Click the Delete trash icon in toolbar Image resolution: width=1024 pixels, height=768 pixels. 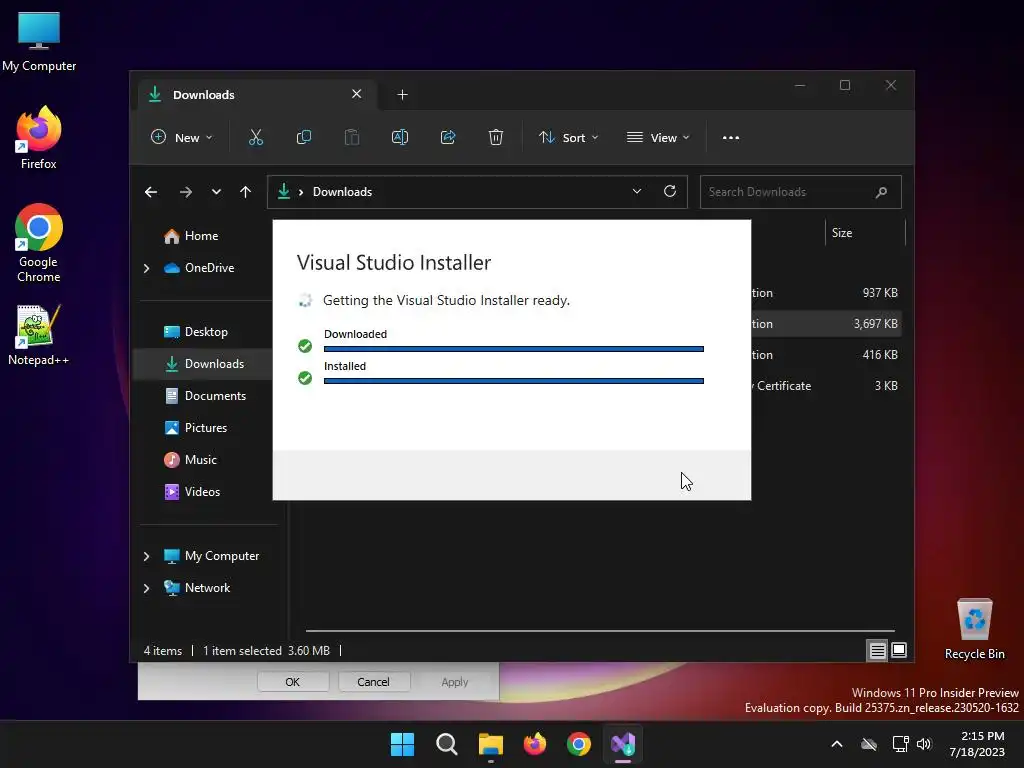coord(496,138)
